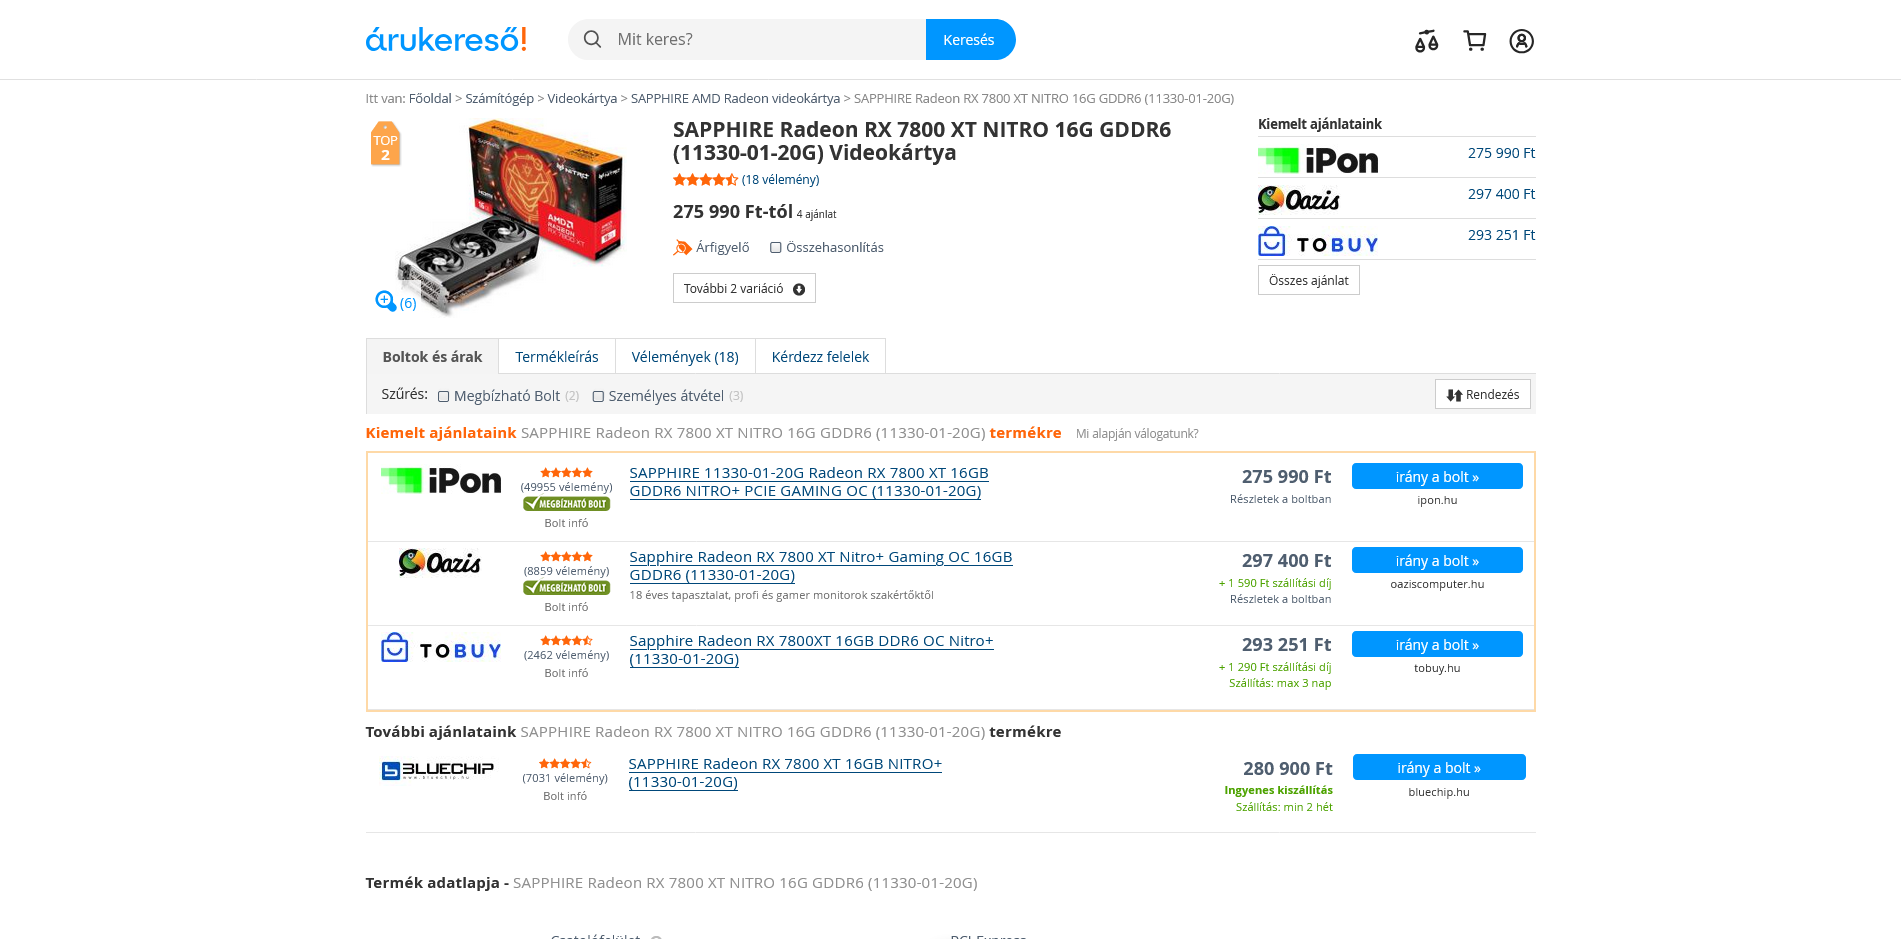Click the TOP 2 badge on product

pyautogui.click(x=385, y=144)
